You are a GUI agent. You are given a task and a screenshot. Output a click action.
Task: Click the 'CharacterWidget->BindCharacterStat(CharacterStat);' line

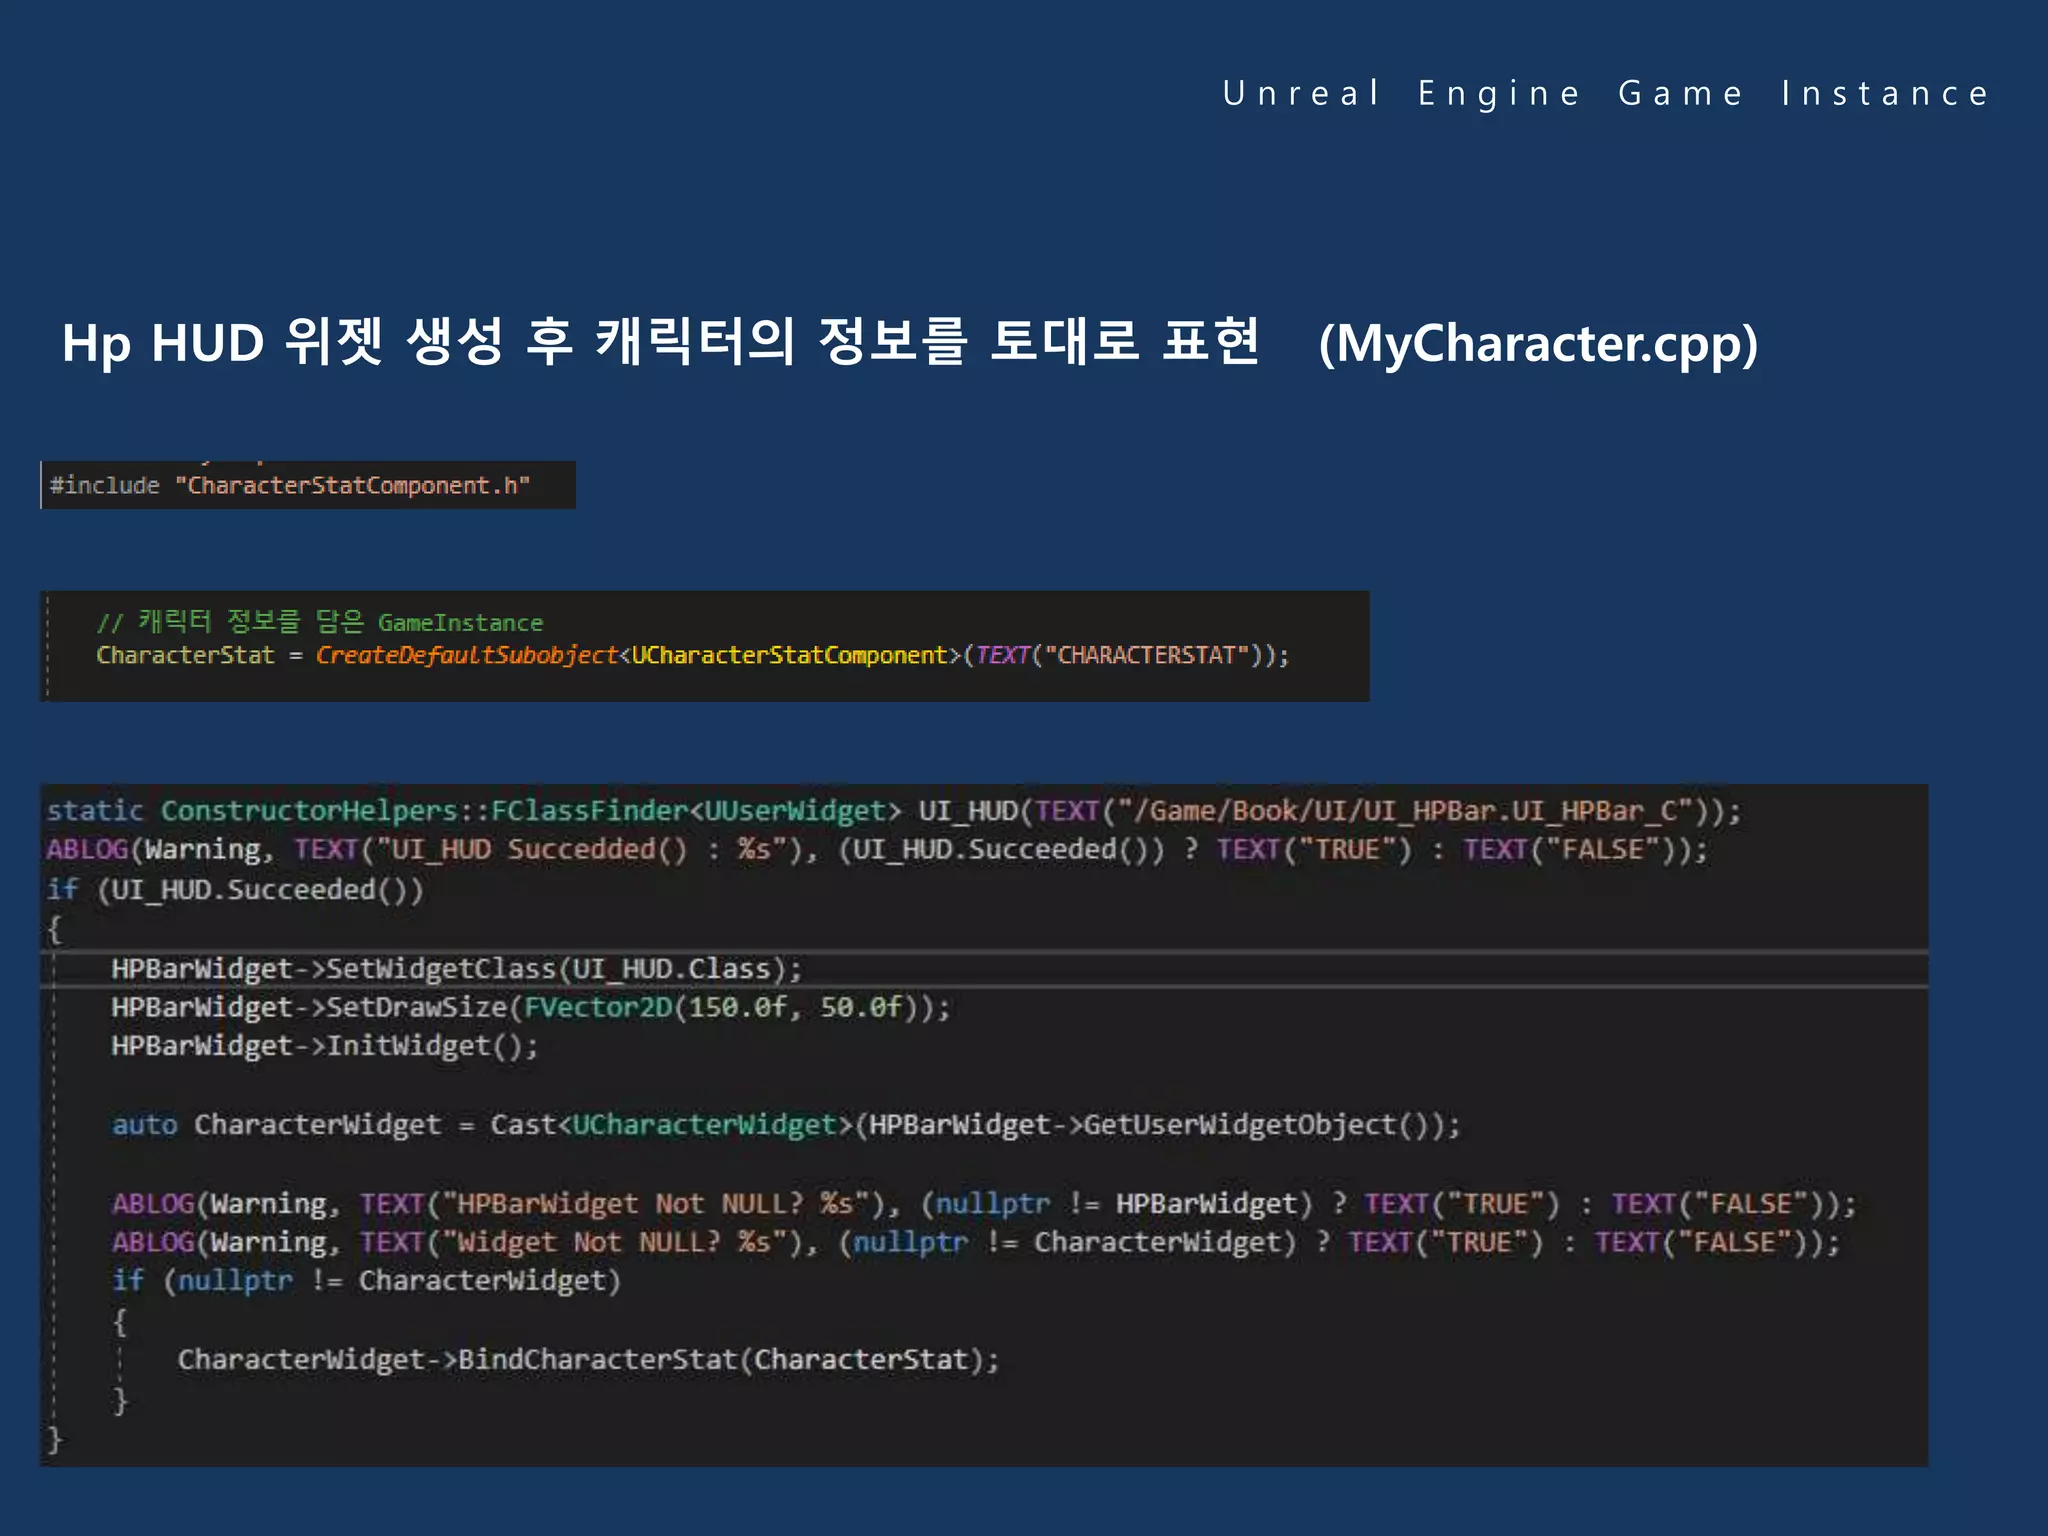click(x=588, y=1359)
